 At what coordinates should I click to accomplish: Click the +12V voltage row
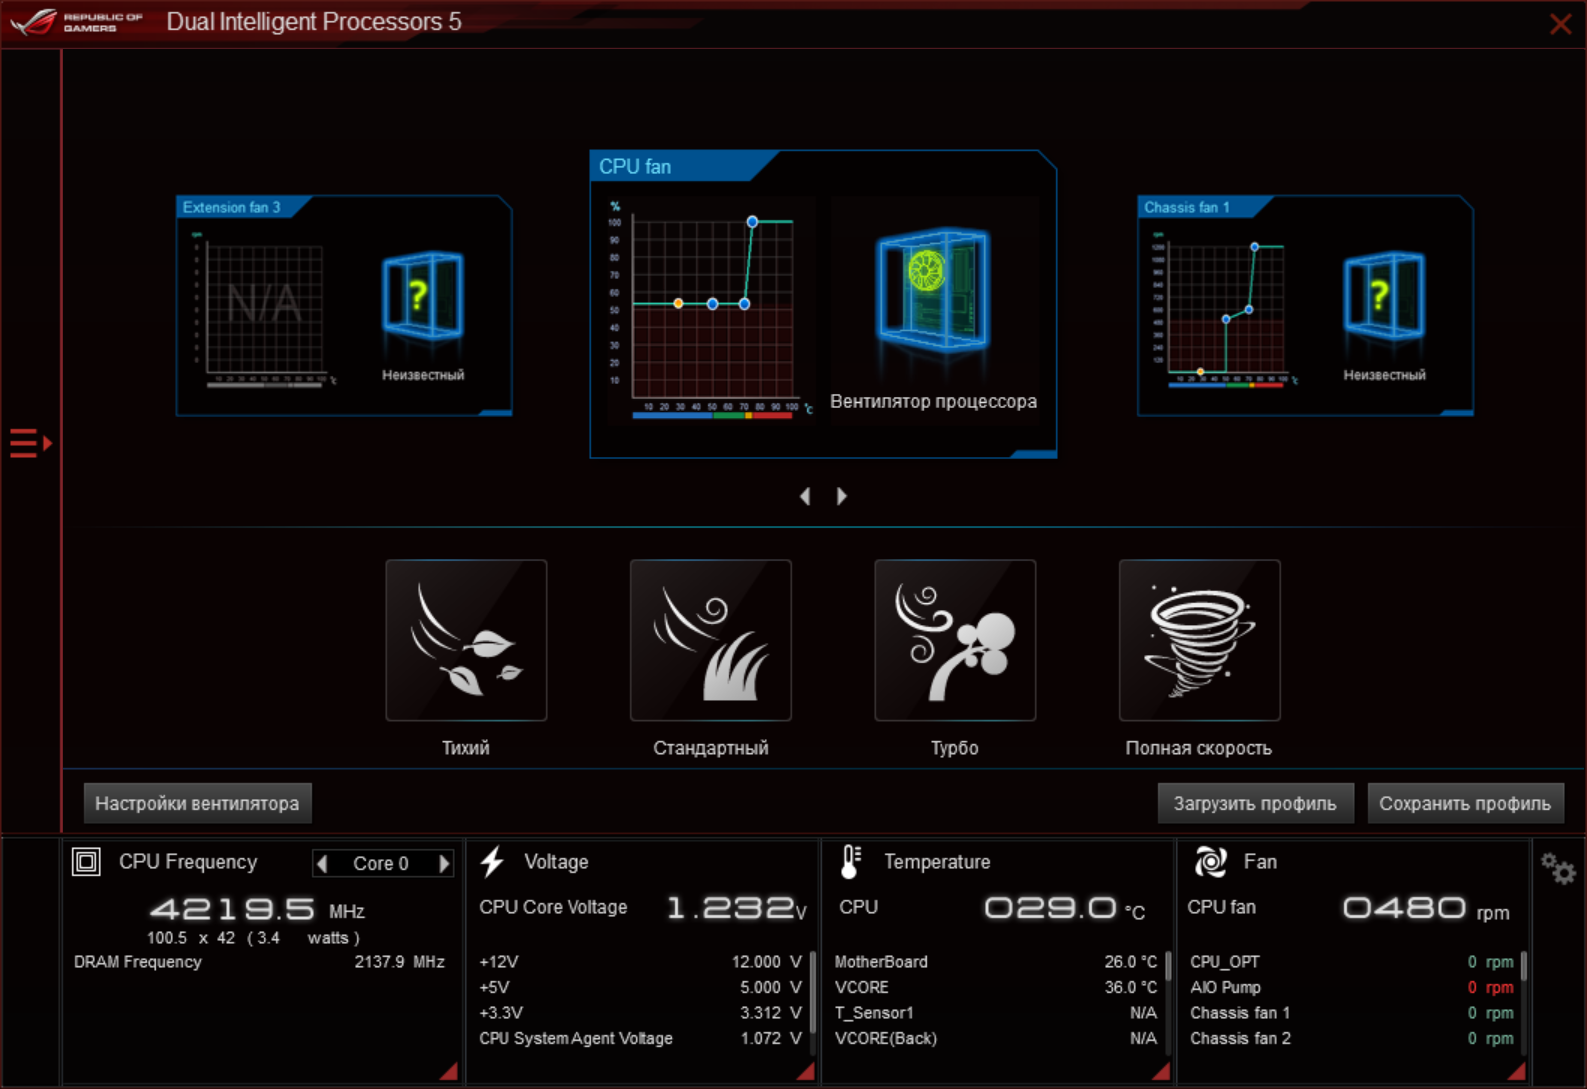[x=640, y=961]
